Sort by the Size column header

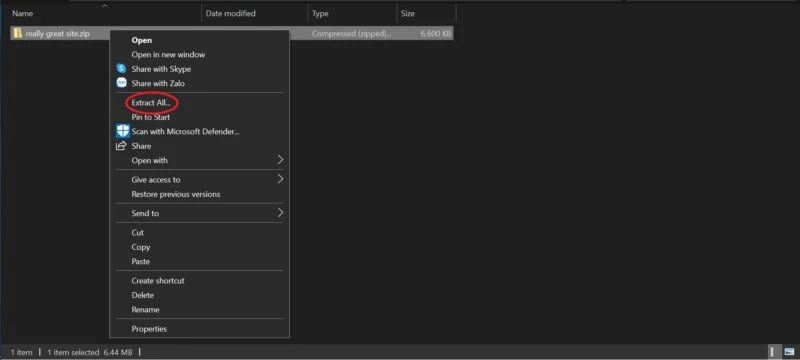click(x=426, y=14)
